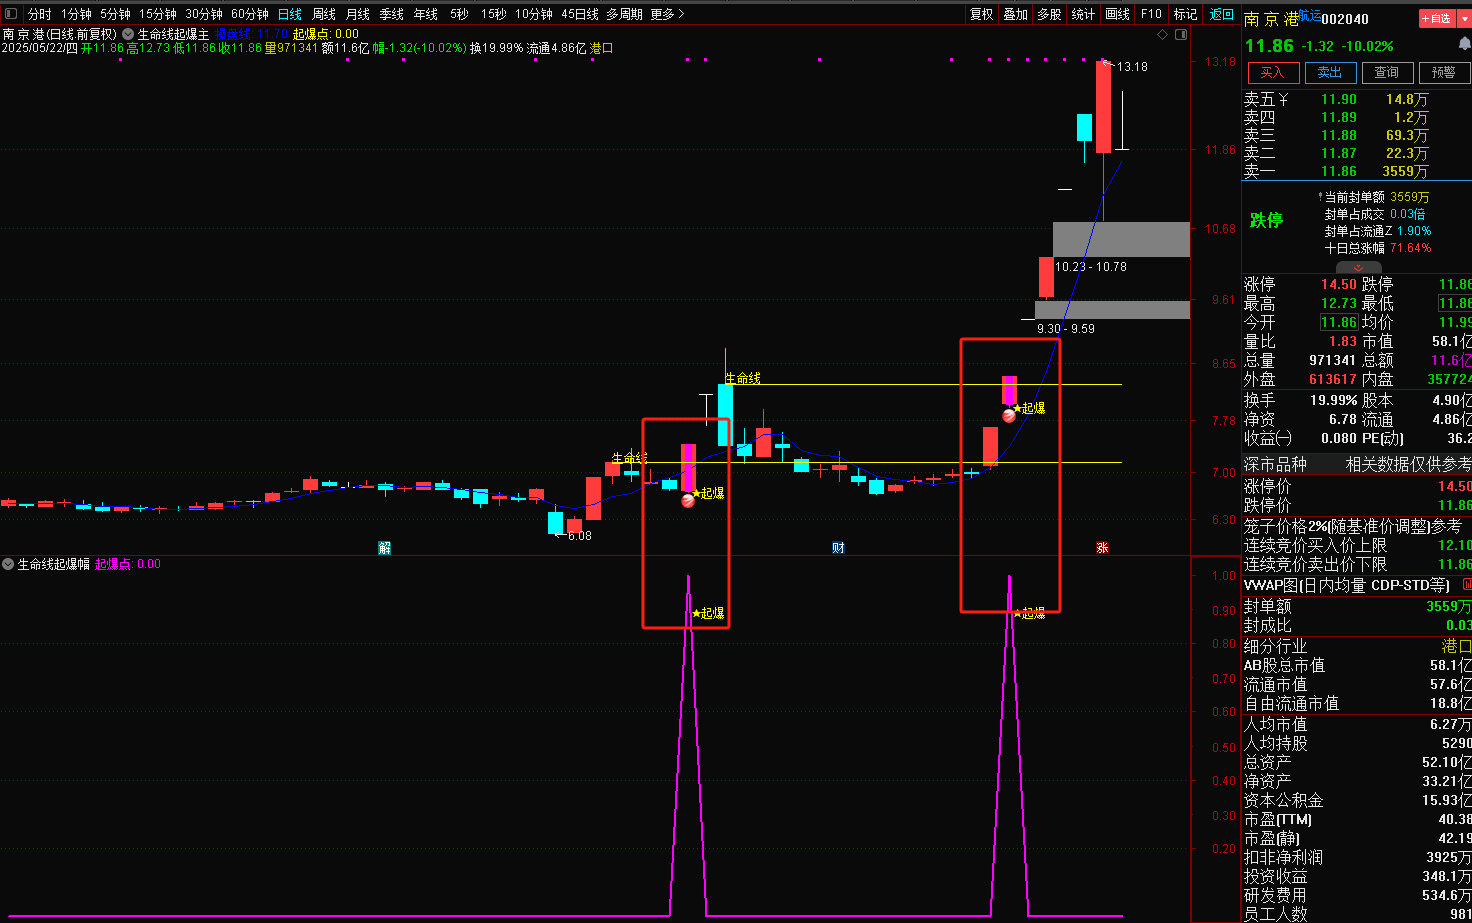The height and width of the screenshot is (923, 1472).
Task: Open 多周期 multi-period view
Action: pyautogui.click(x=624, y=14)
